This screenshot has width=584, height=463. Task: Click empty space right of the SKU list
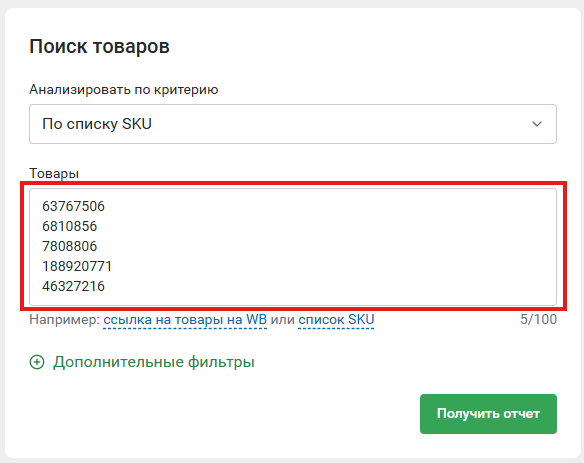click(x=335, y=247)
